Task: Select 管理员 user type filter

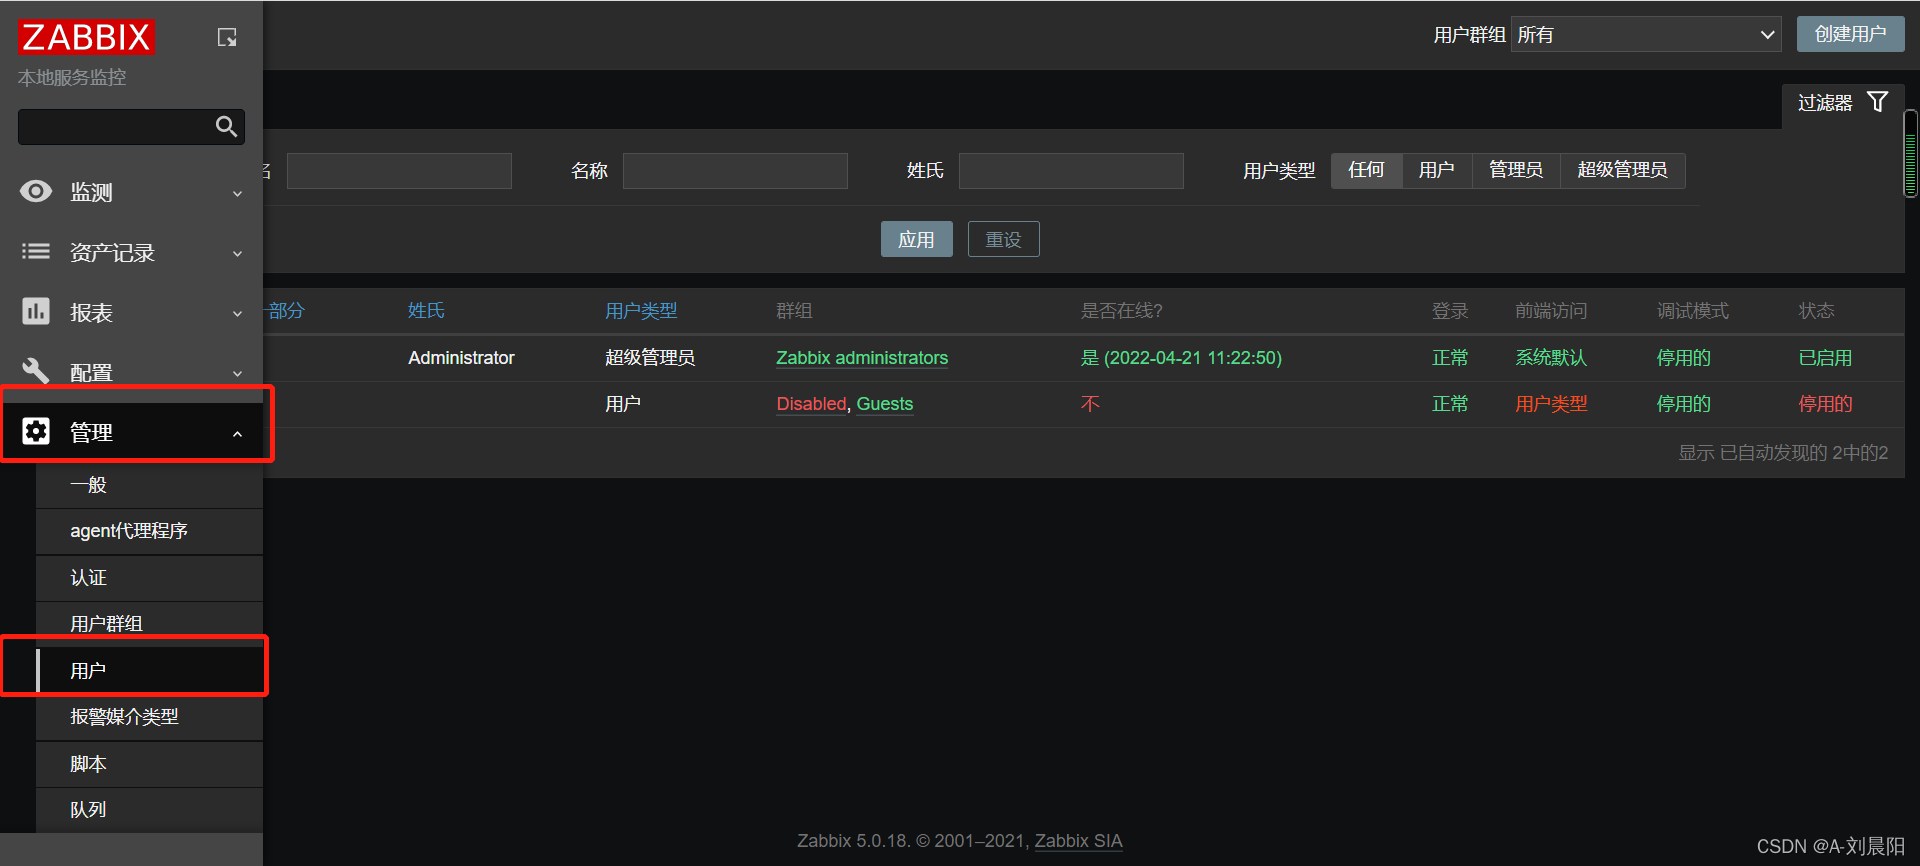Action: 1516,170
